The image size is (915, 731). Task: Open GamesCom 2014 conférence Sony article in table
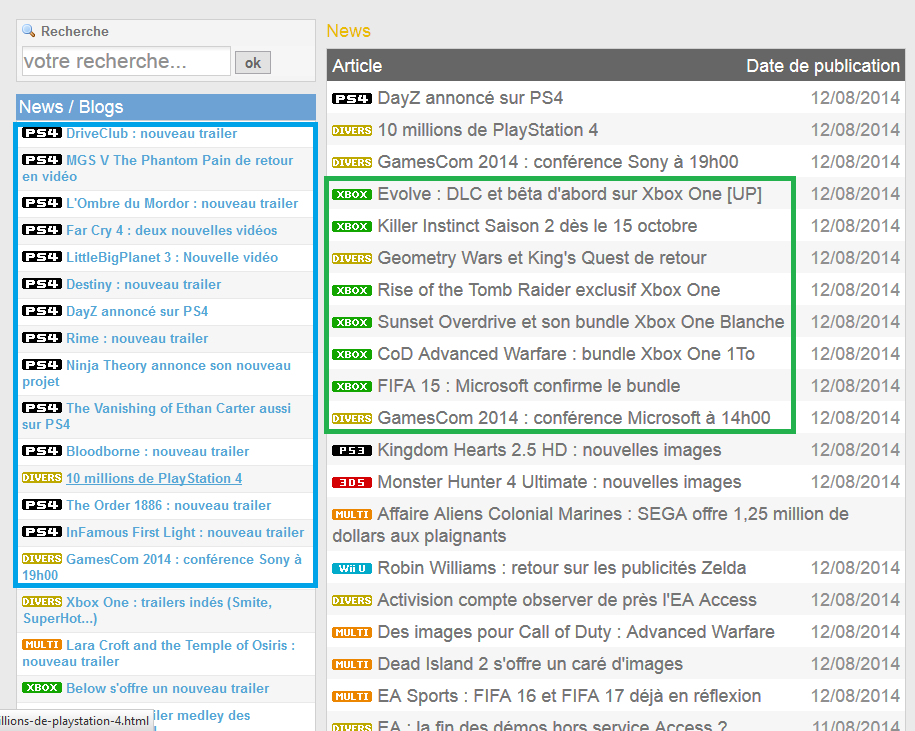[558, 162]
